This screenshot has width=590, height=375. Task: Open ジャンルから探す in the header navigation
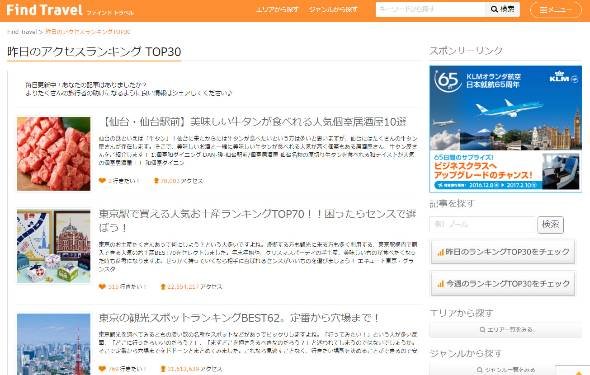coord(333,10)
